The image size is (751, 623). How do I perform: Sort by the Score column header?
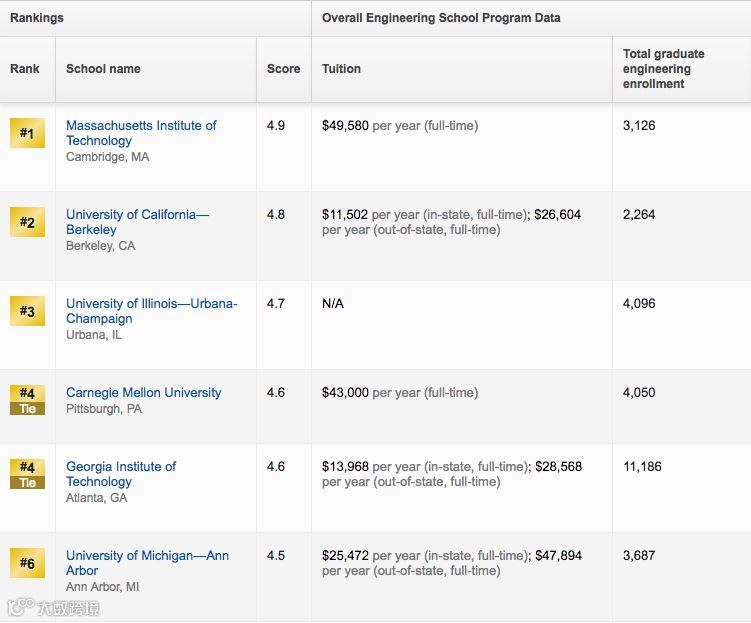pyautogui.click(x=283, y=69)
